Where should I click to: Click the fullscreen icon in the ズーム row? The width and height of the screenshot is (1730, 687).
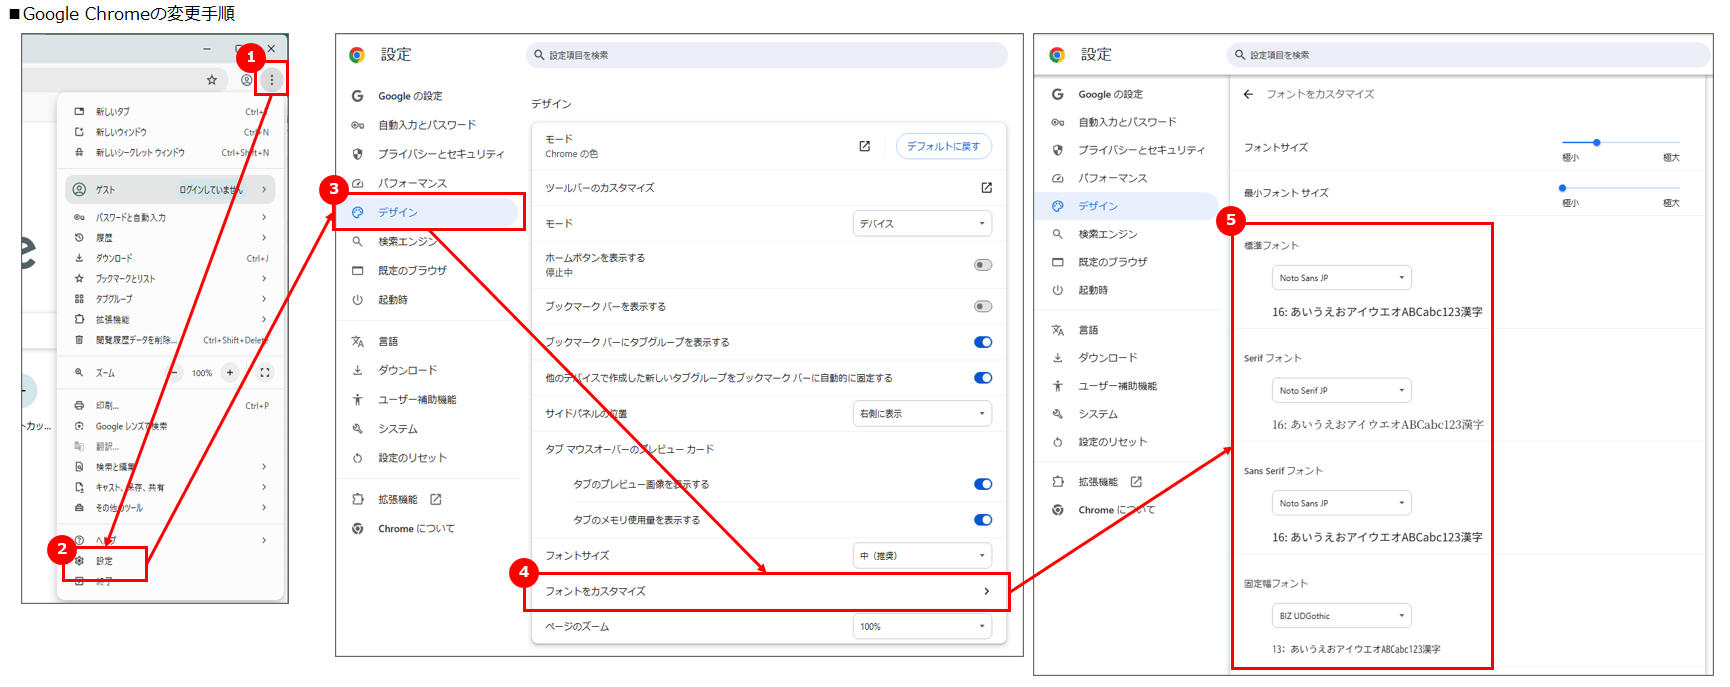coord(265,373)
